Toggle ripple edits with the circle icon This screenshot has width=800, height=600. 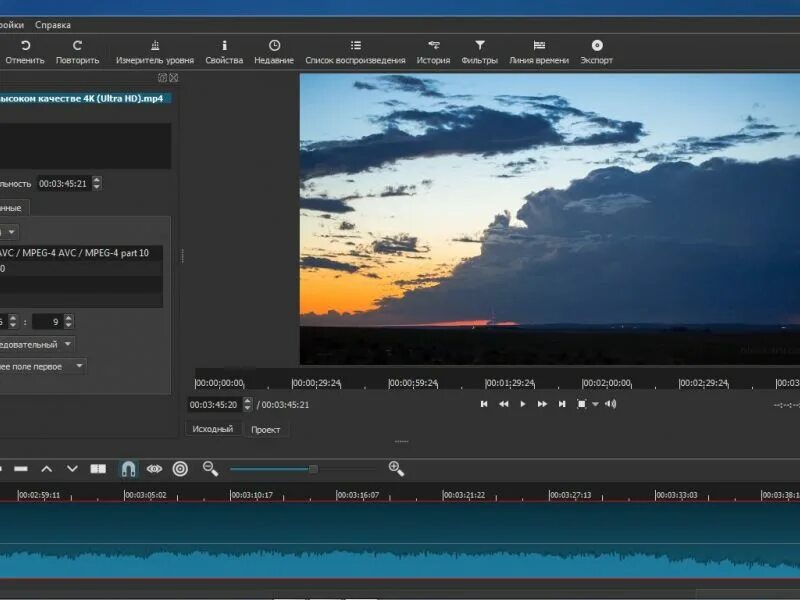click(180, 467)
